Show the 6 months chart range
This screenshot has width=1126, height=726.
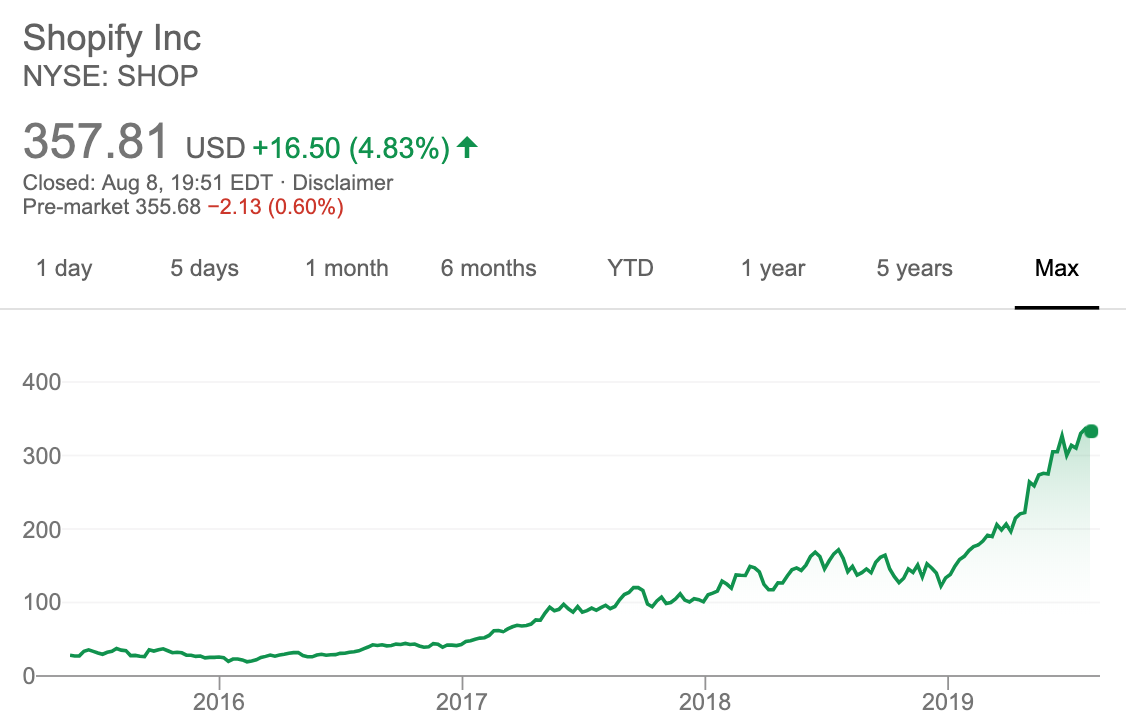488,269
